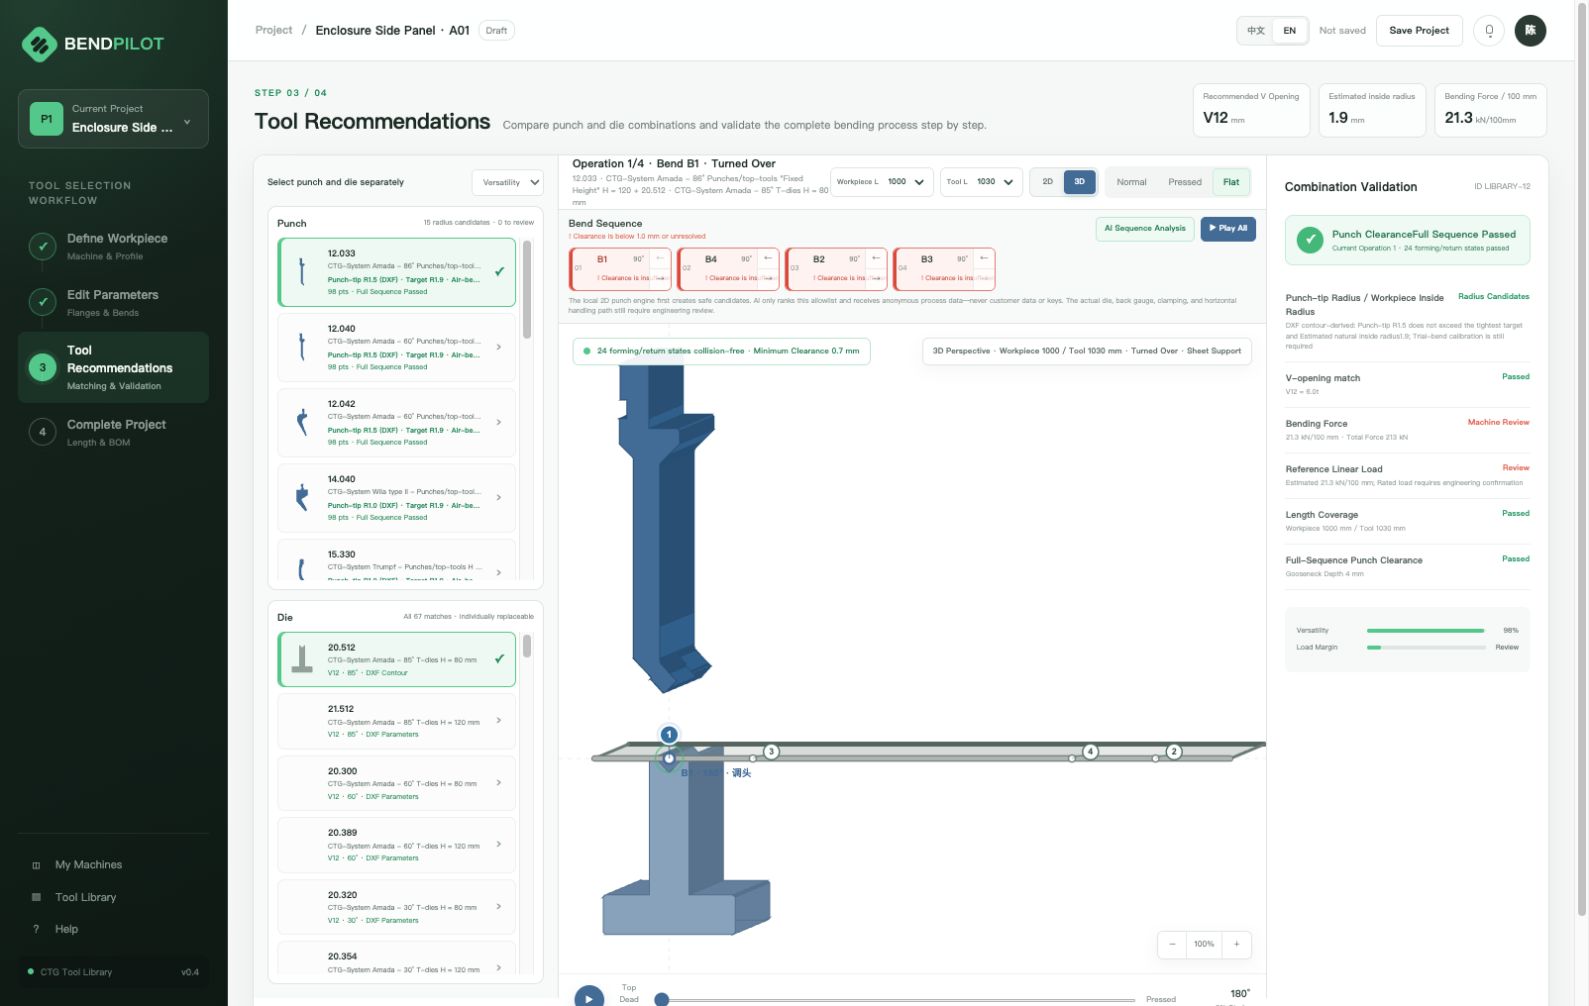1589x1006 pixels.
Task: Click bend marker 2 on the sheet
Action: coord(1174,752)
